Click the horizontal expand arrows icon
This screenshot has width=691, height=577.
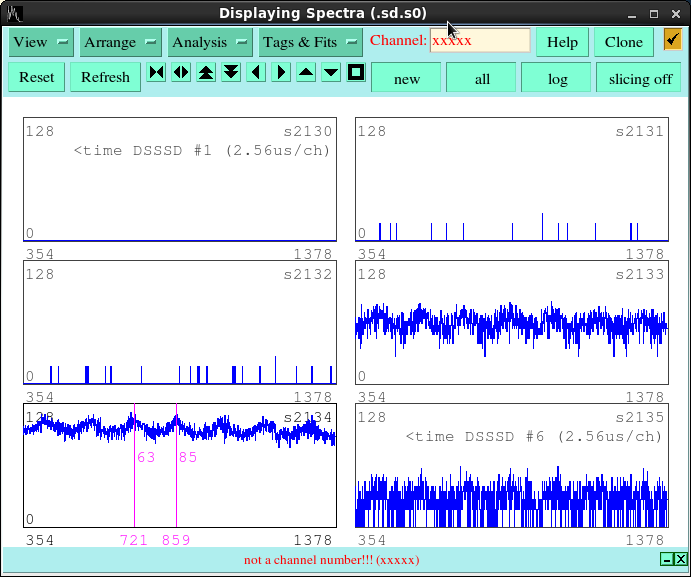click(x=181, y=73)
